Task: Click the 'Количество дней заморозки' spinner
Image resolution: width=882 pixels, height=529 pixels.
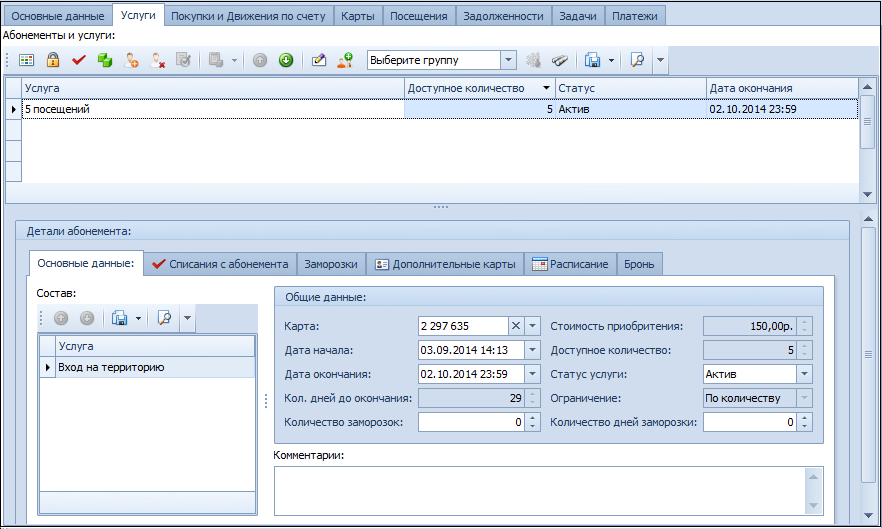Action: 804,422
